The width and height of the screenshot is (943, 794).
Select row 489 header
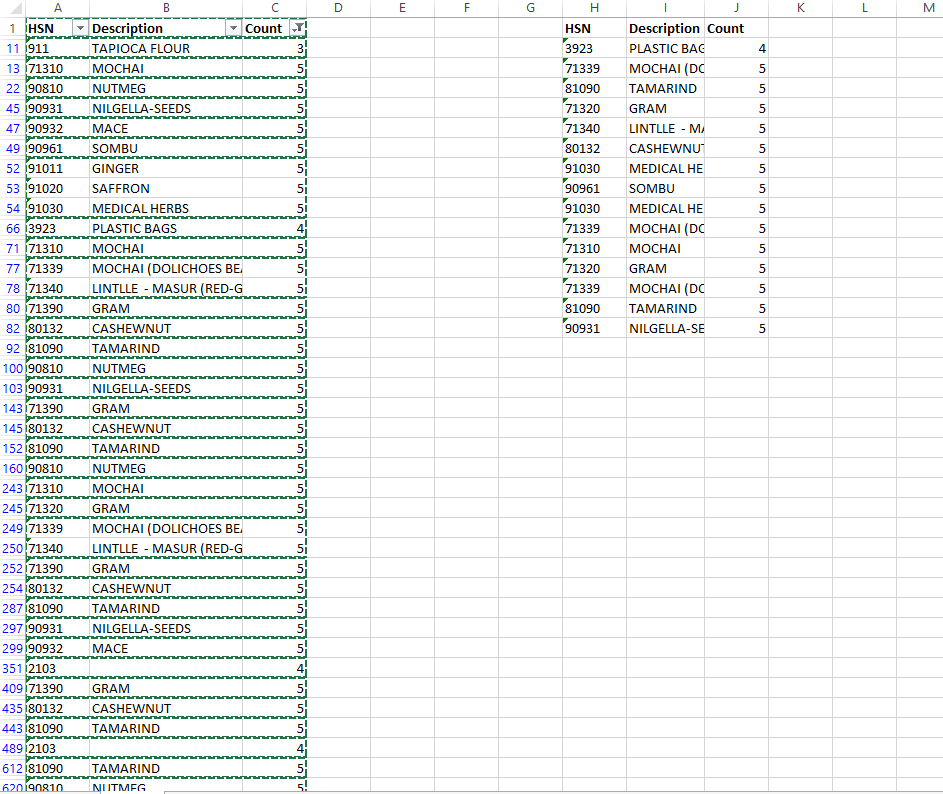tap(13, 748)
